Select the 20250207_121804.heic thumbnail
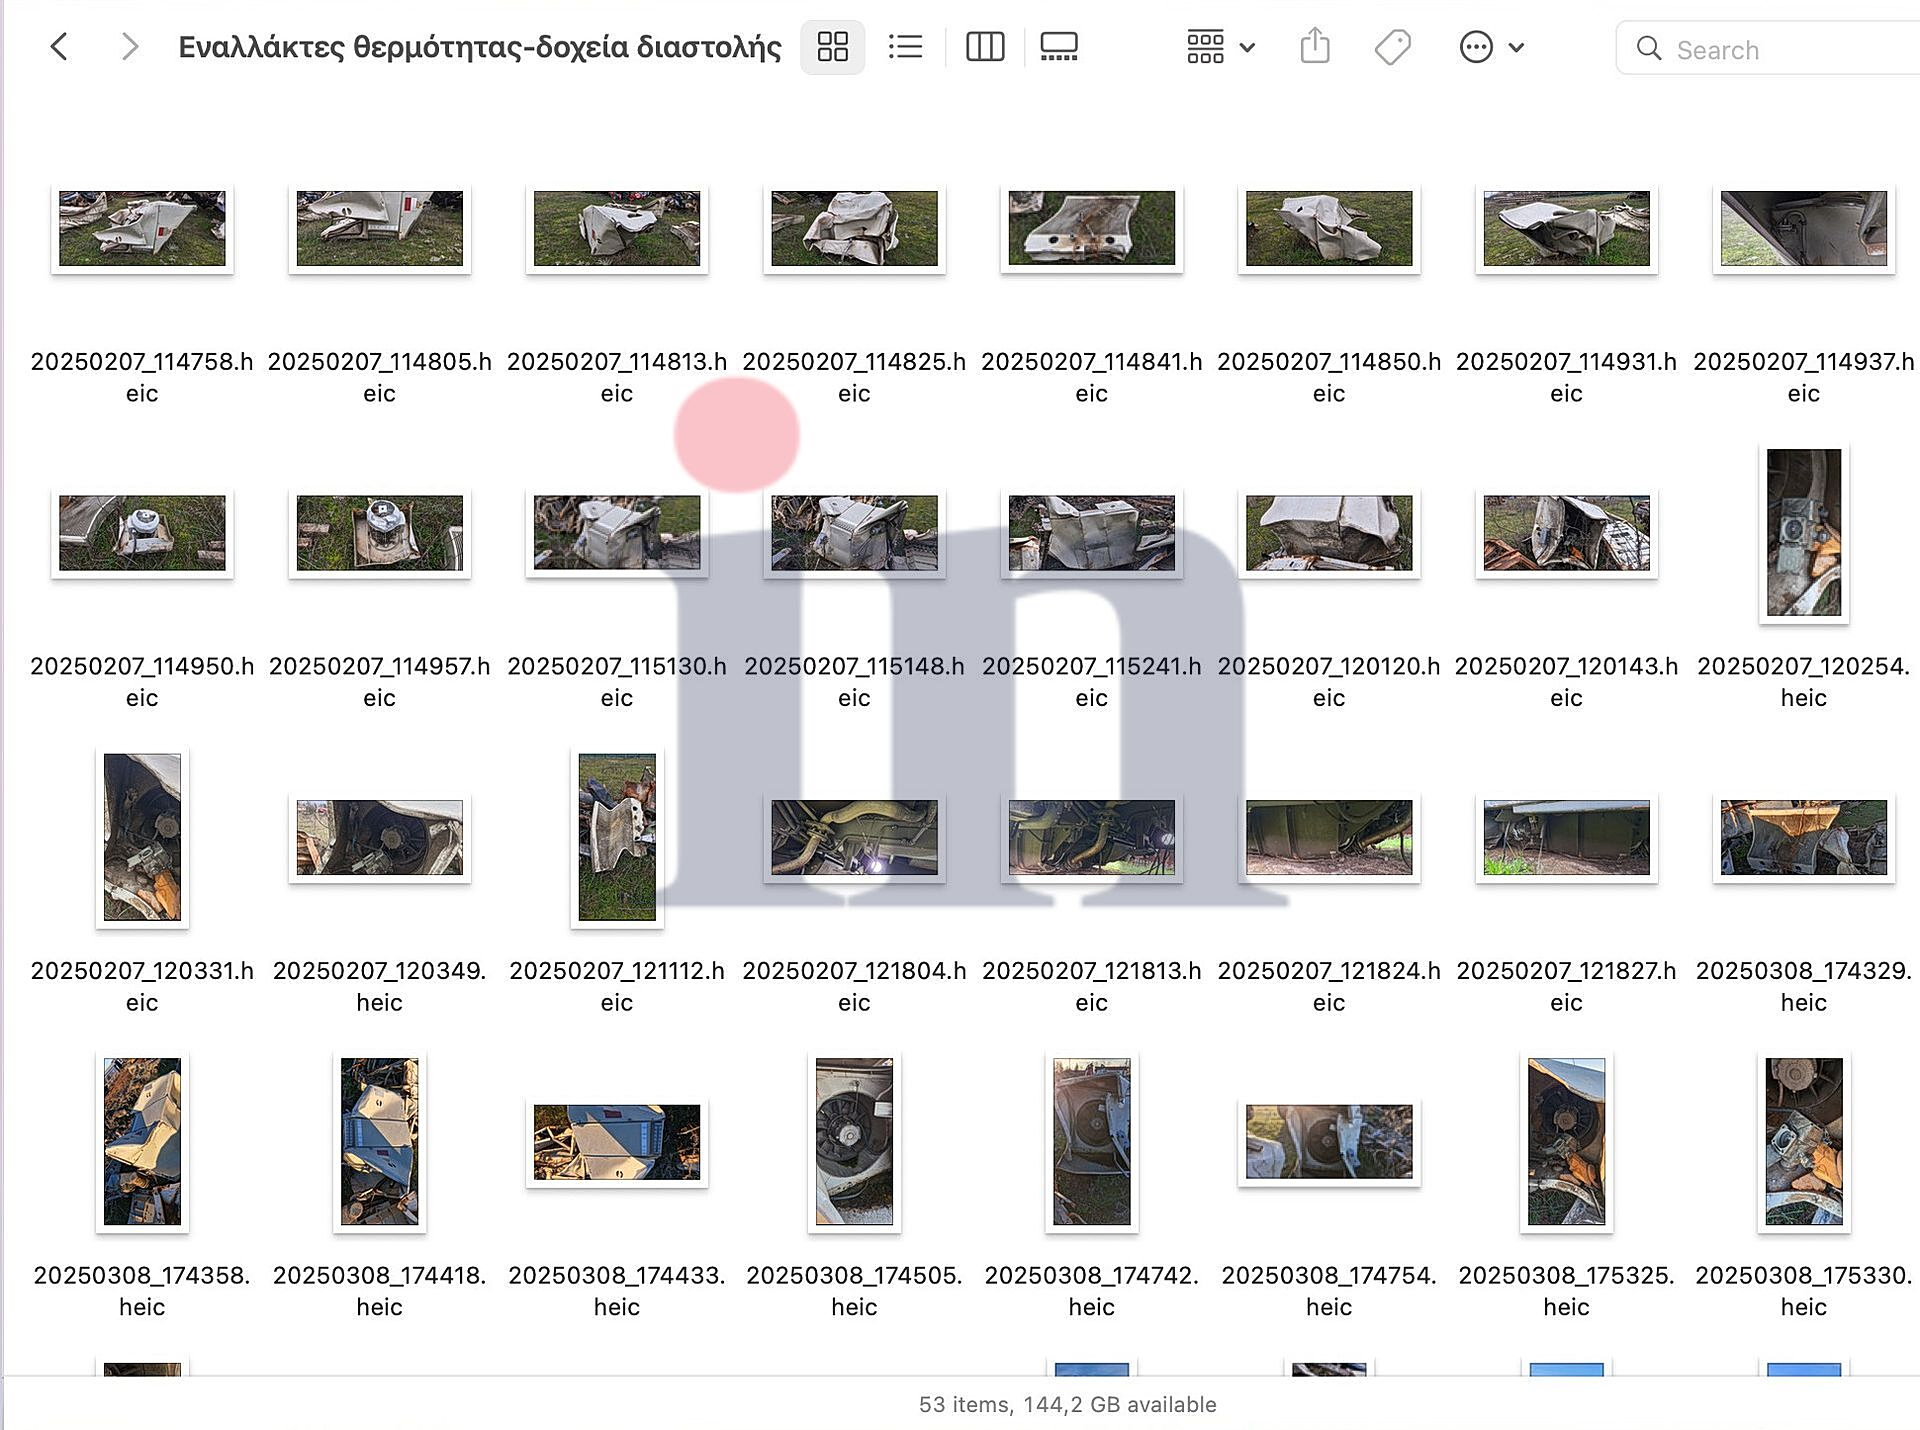Image resolution: width=1920 pixels, height=1430 pixels. [x=854, y=838]
